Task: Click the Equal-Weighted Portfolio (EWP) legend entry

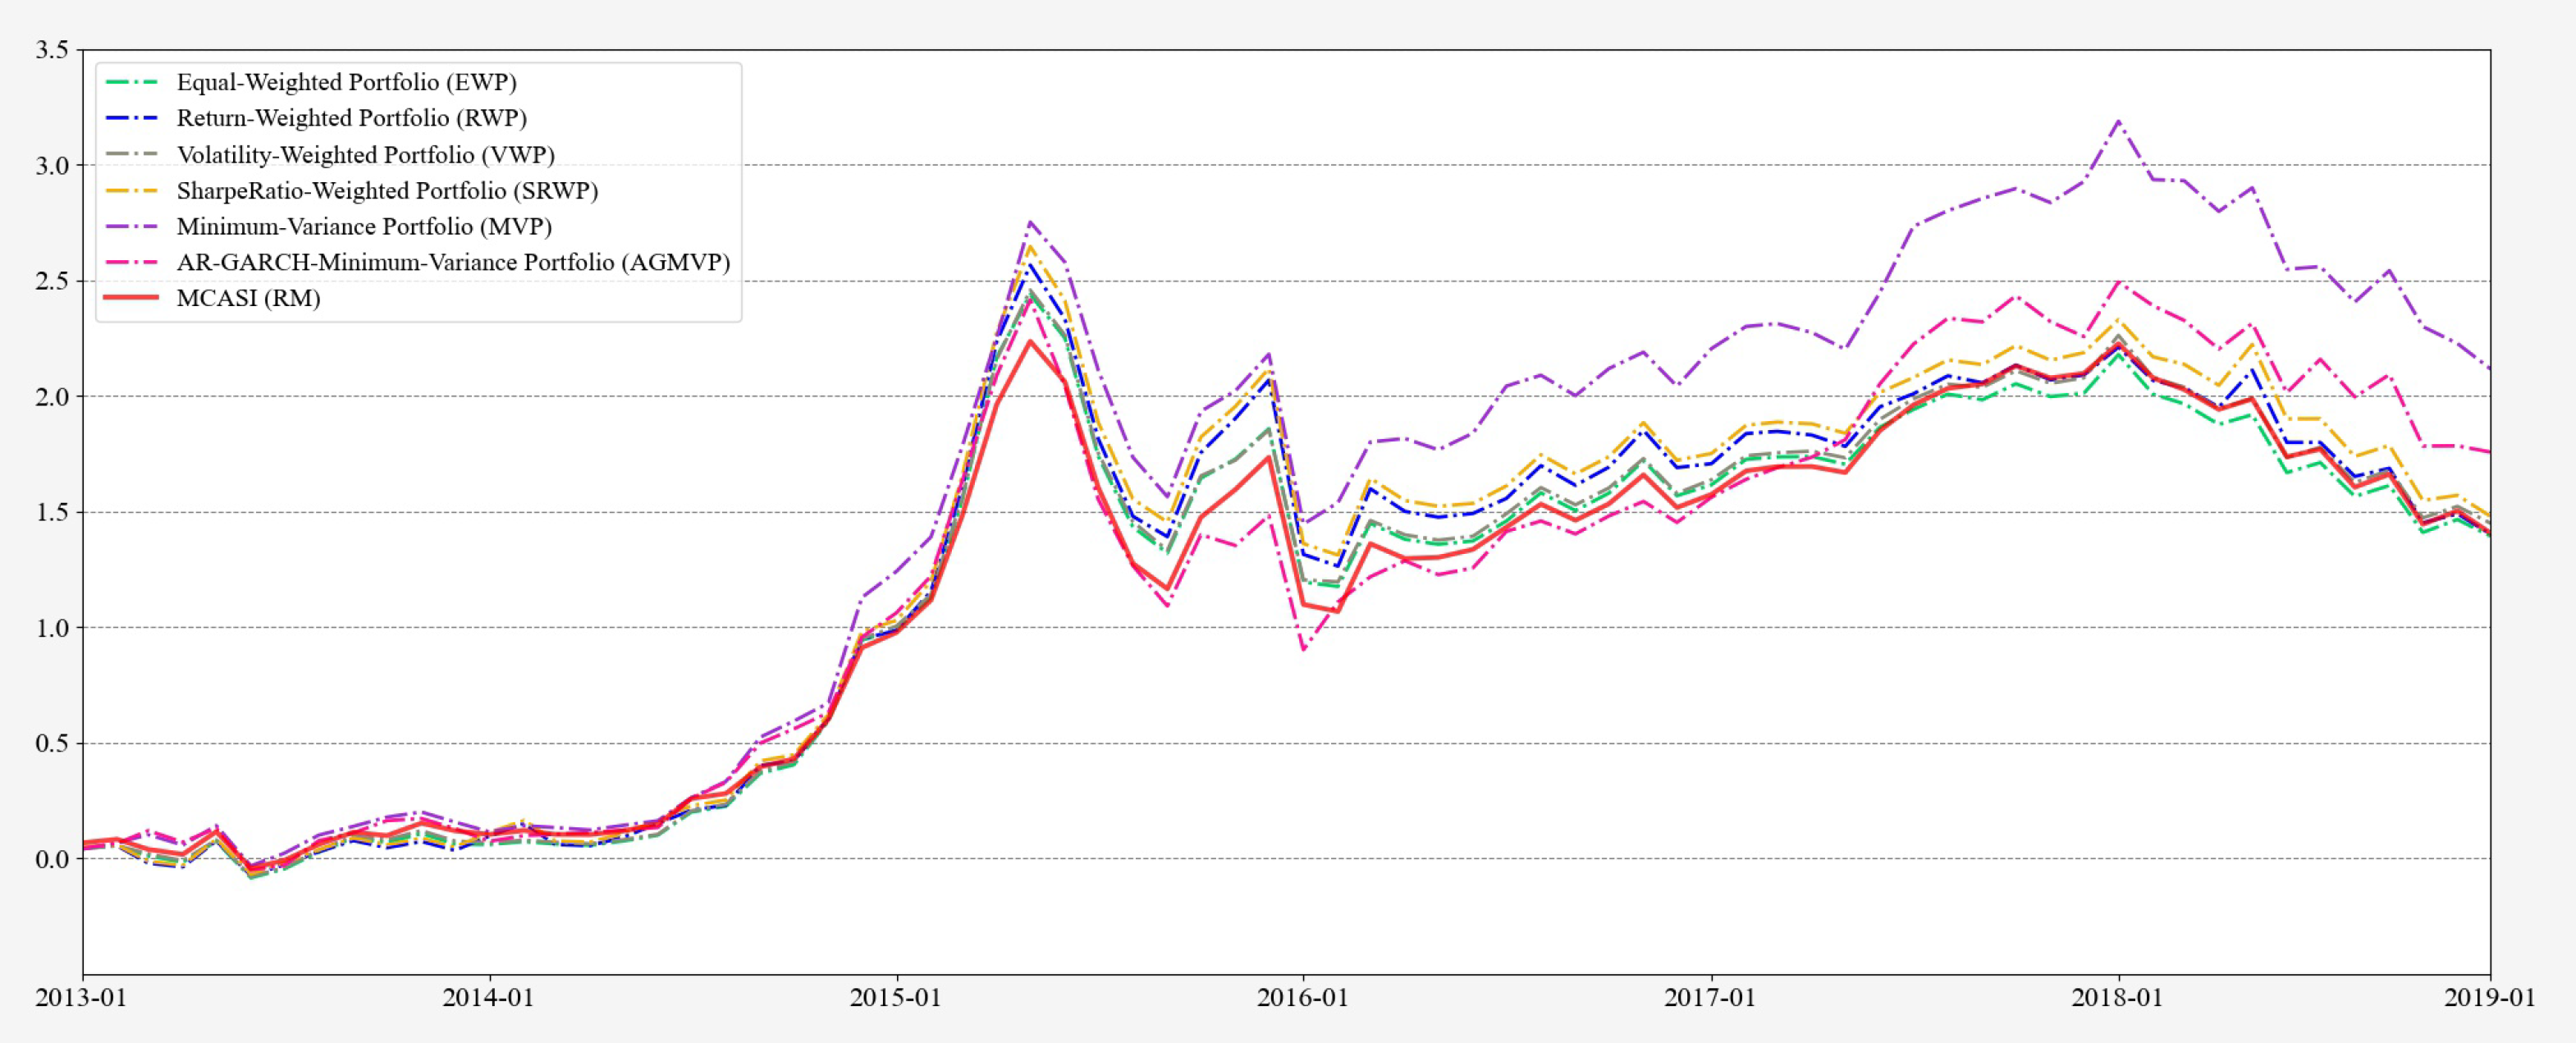Action: click(346, 82)
